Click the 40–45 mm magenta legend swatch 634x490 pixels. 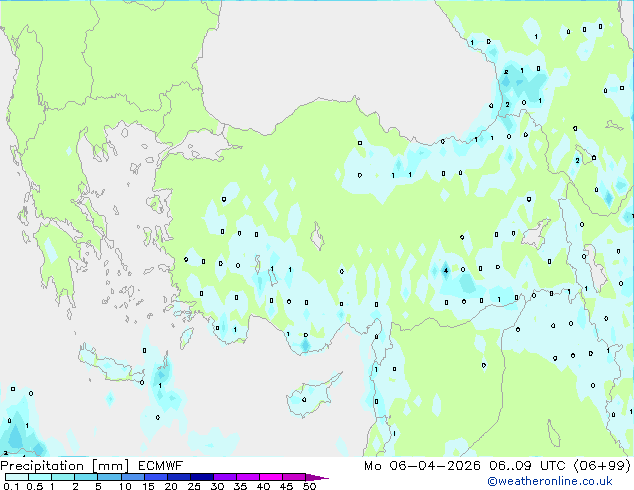click(x=271, y=477)
